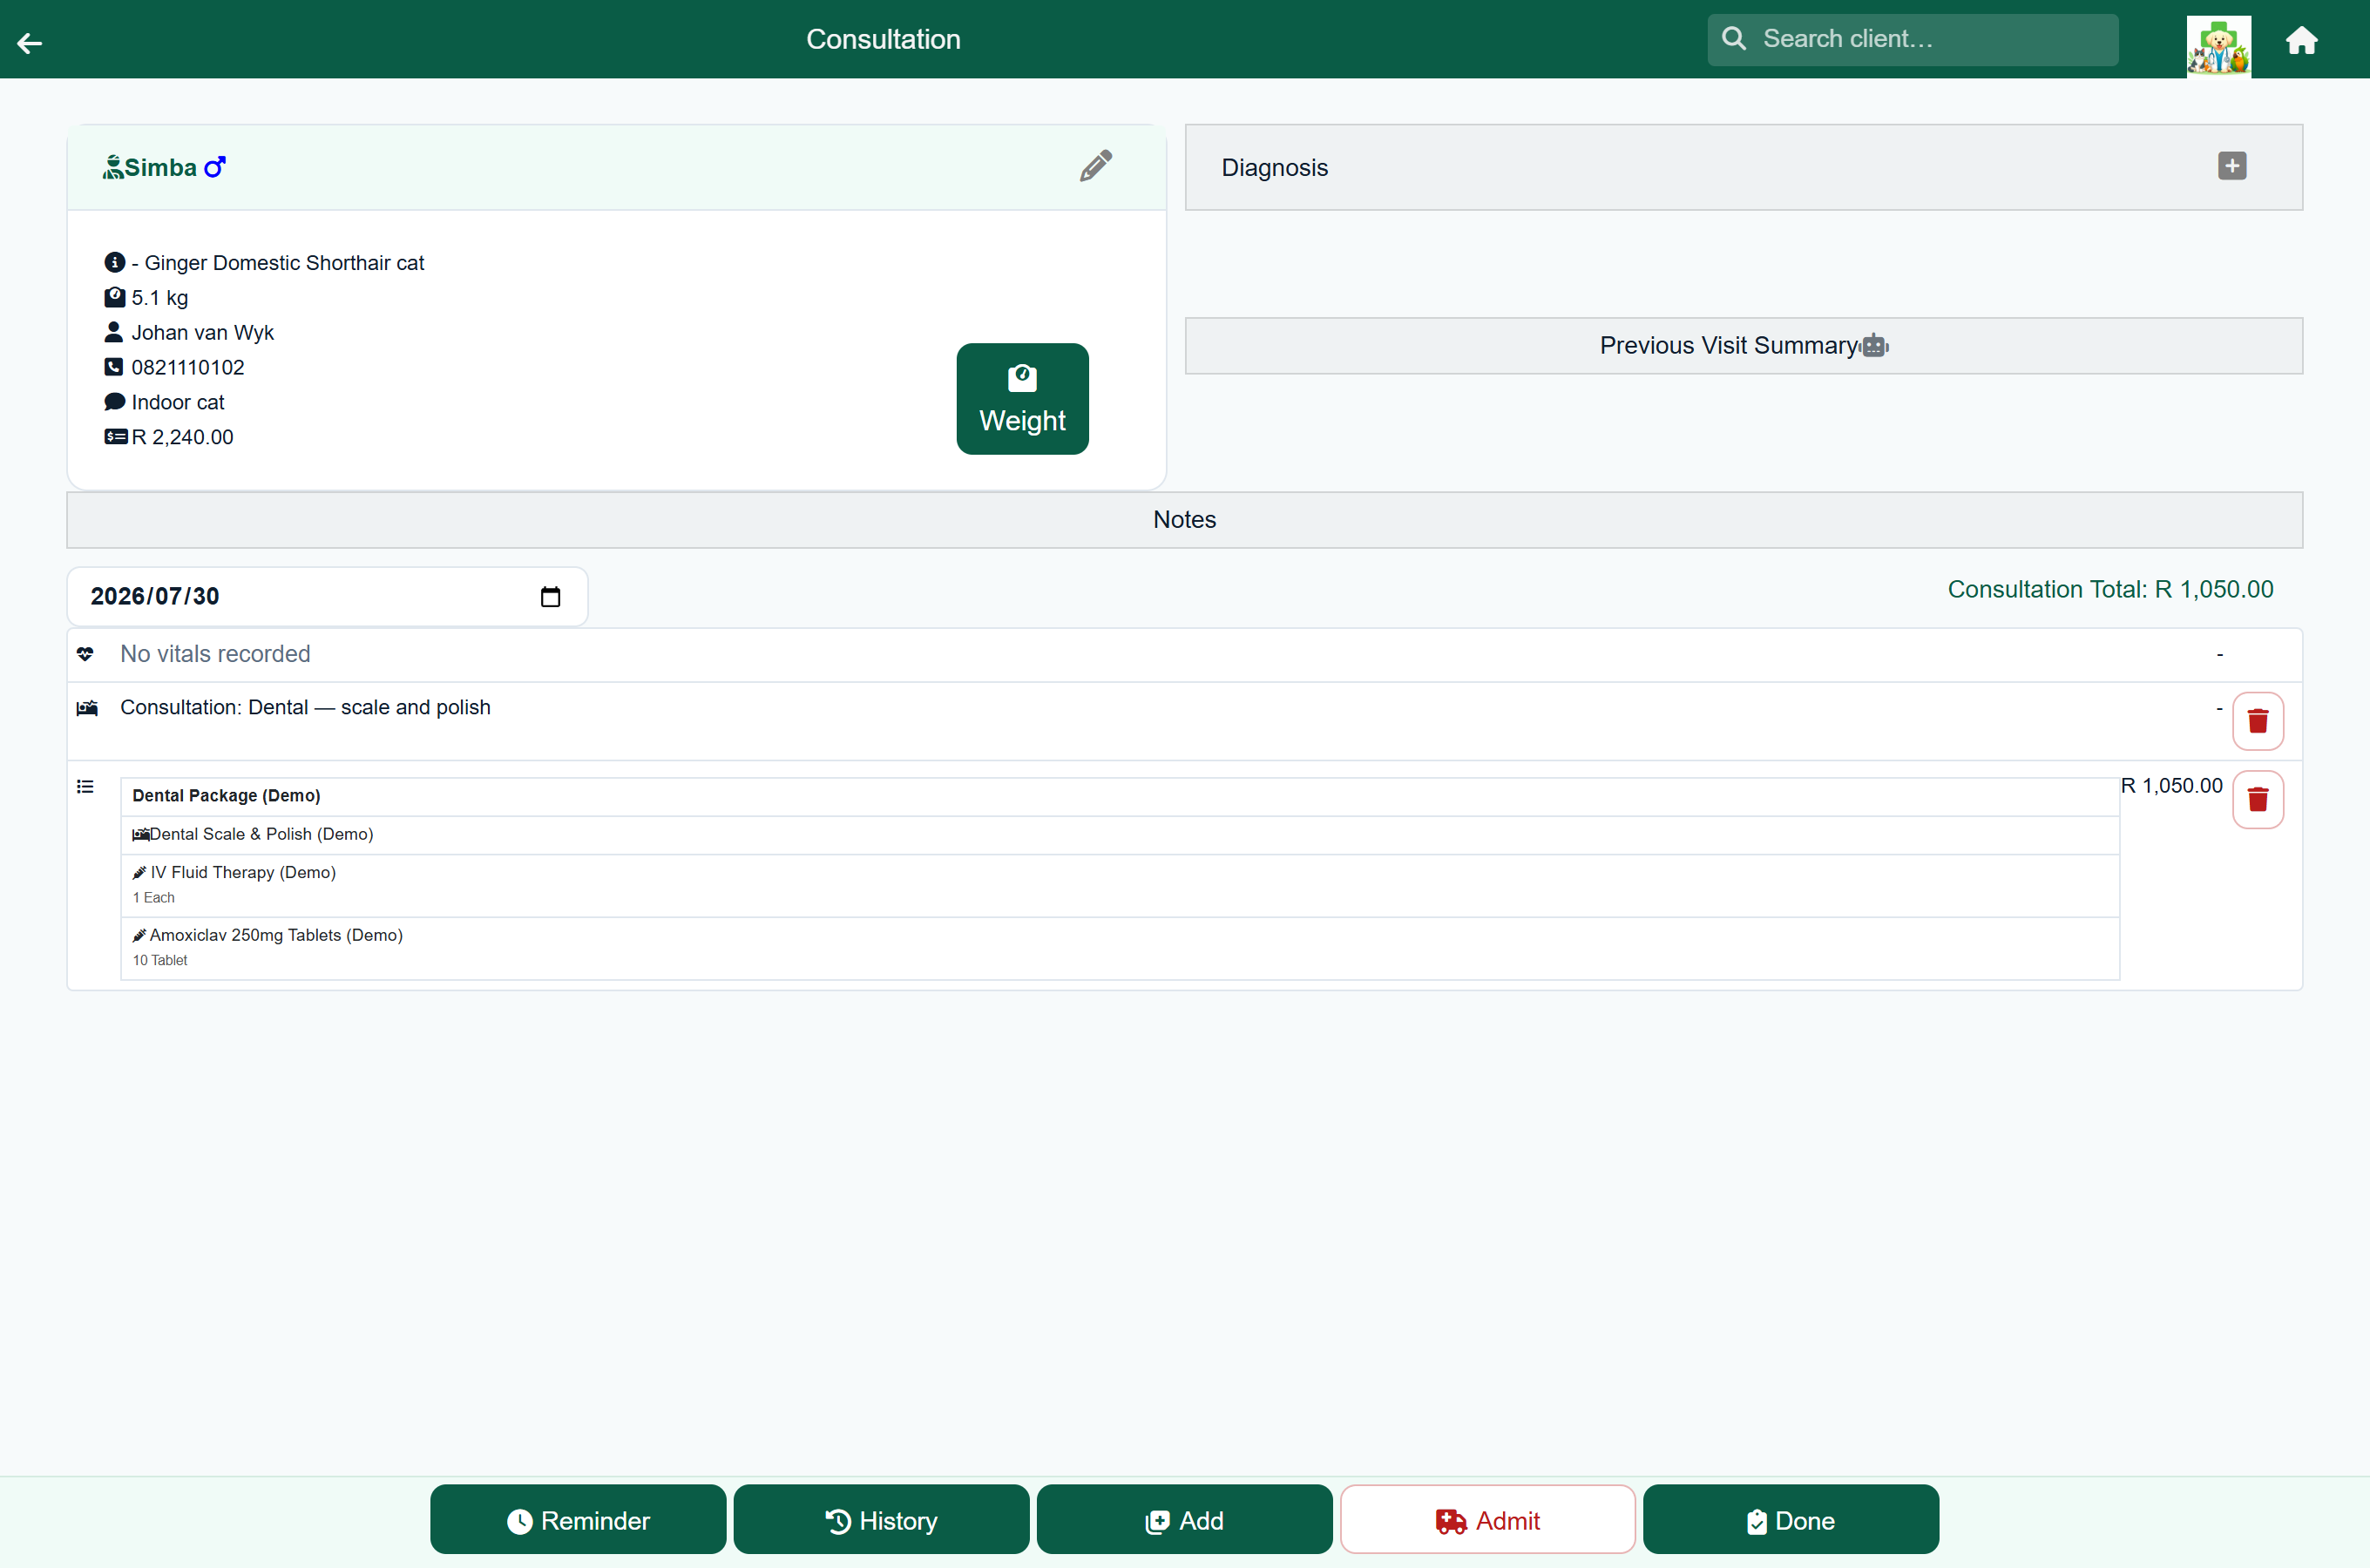Click the Consultation Total amount
Viewport: 2370px width, 1568px height.
[x=2110, y=590]
